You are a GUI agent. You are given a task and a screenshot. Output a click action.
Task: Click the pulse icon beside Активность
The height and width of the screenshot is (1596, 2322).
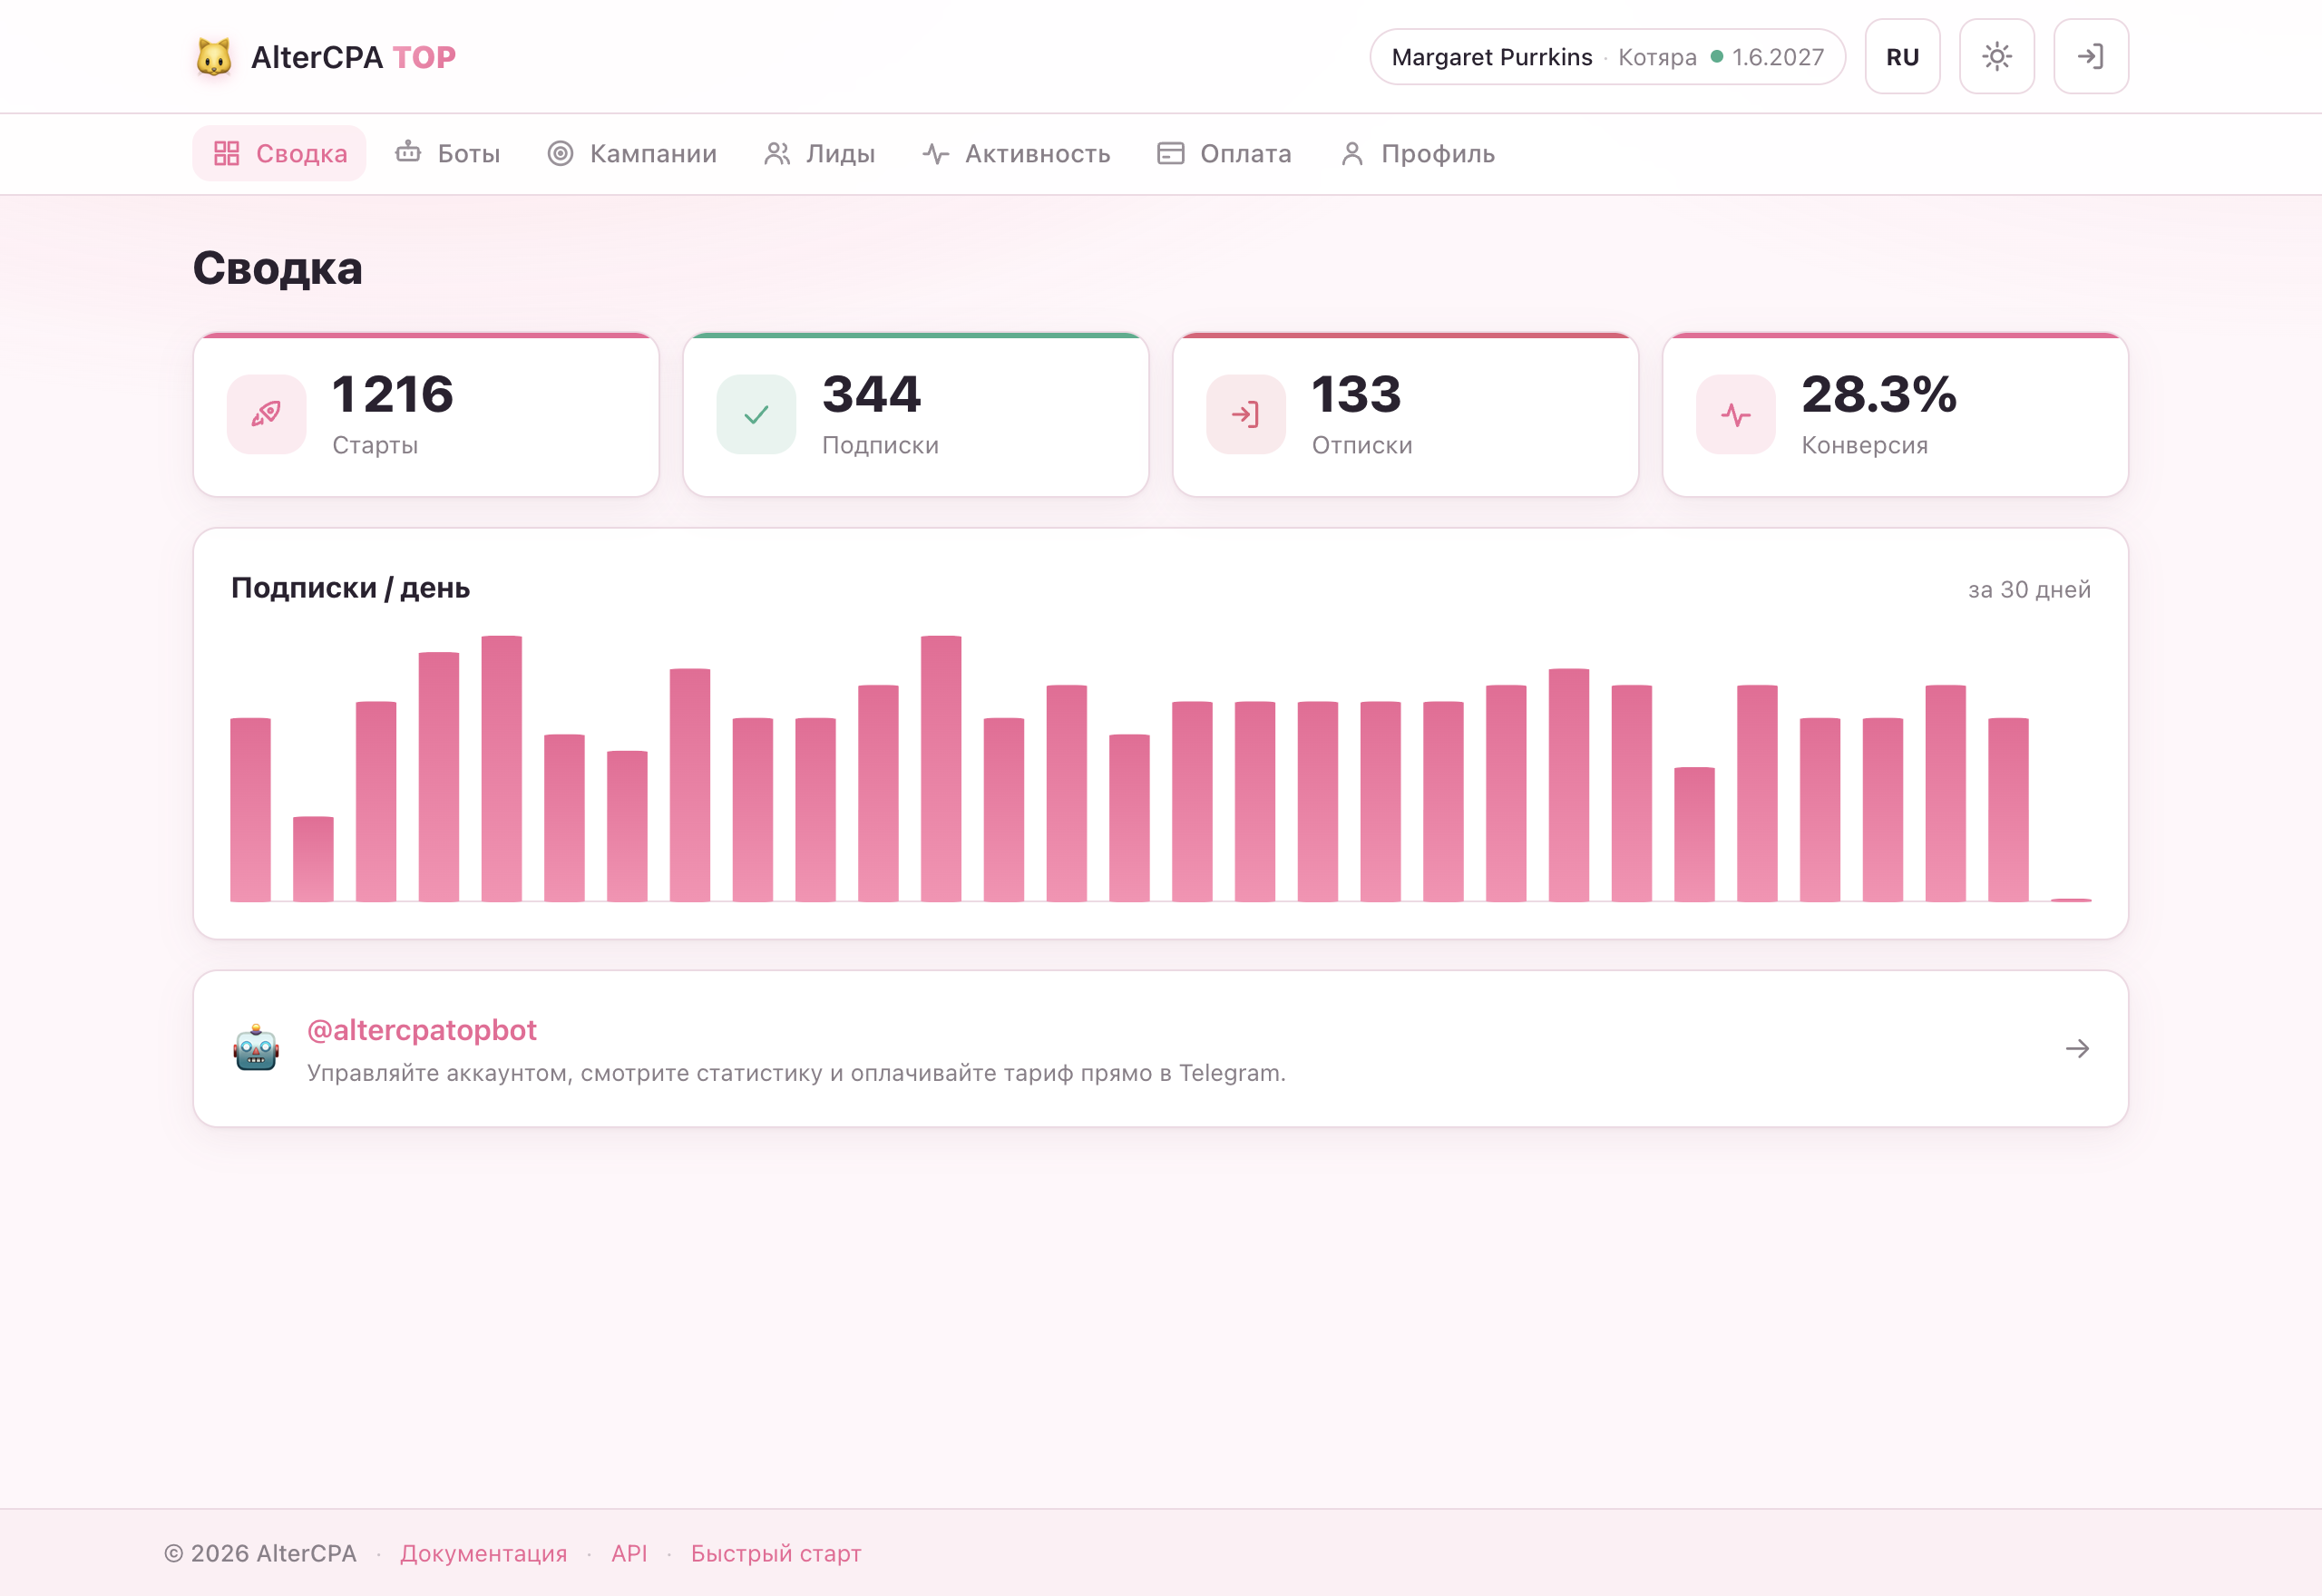click(935, 153)
